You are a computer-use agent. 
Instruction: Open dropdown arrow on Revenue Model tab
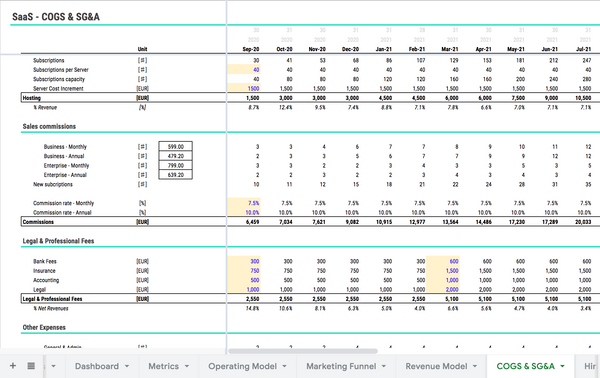[475, 366]
